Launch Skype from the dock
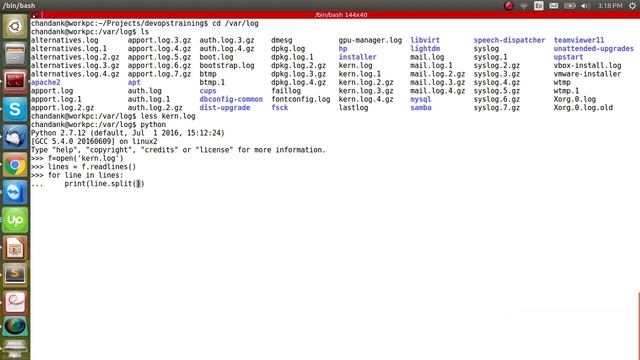This screenshot has height=360, width=640. (x=15, y=109)
